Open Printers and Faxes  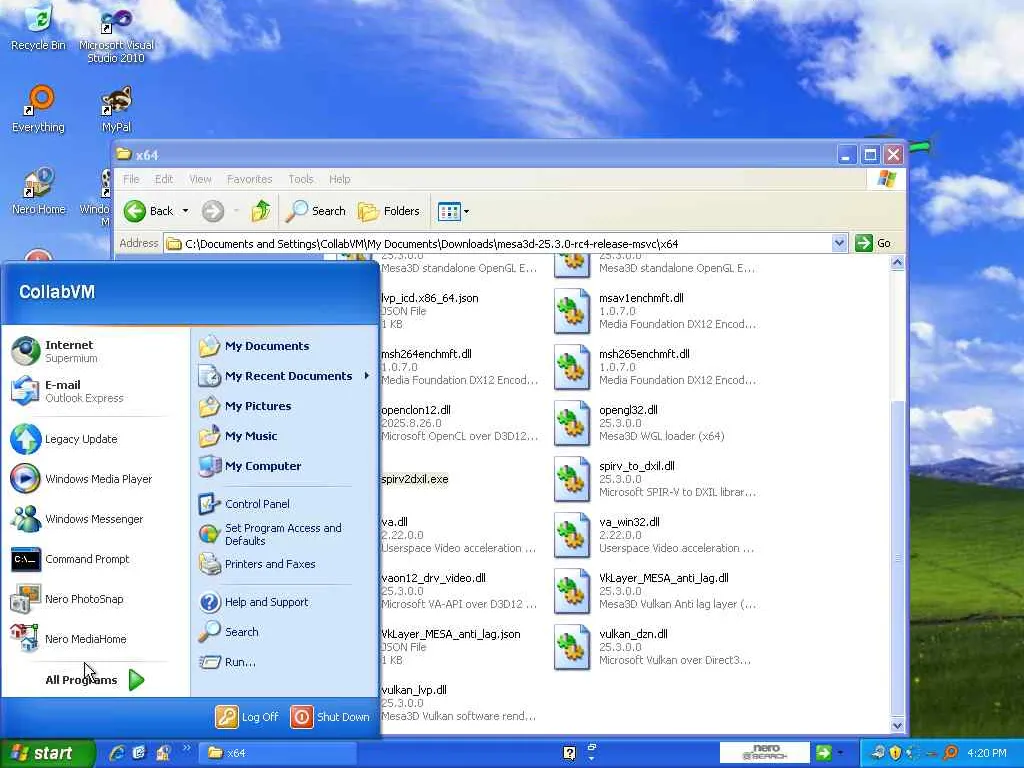click(285, 564)
